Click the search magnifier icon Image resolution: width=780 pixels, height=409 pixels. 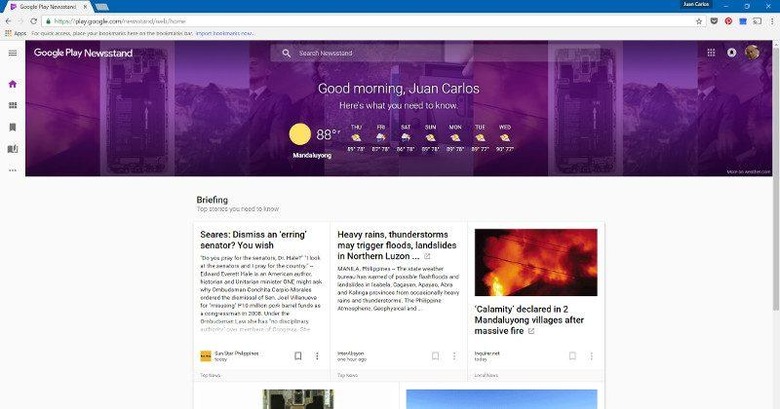[x=286, y=53]
